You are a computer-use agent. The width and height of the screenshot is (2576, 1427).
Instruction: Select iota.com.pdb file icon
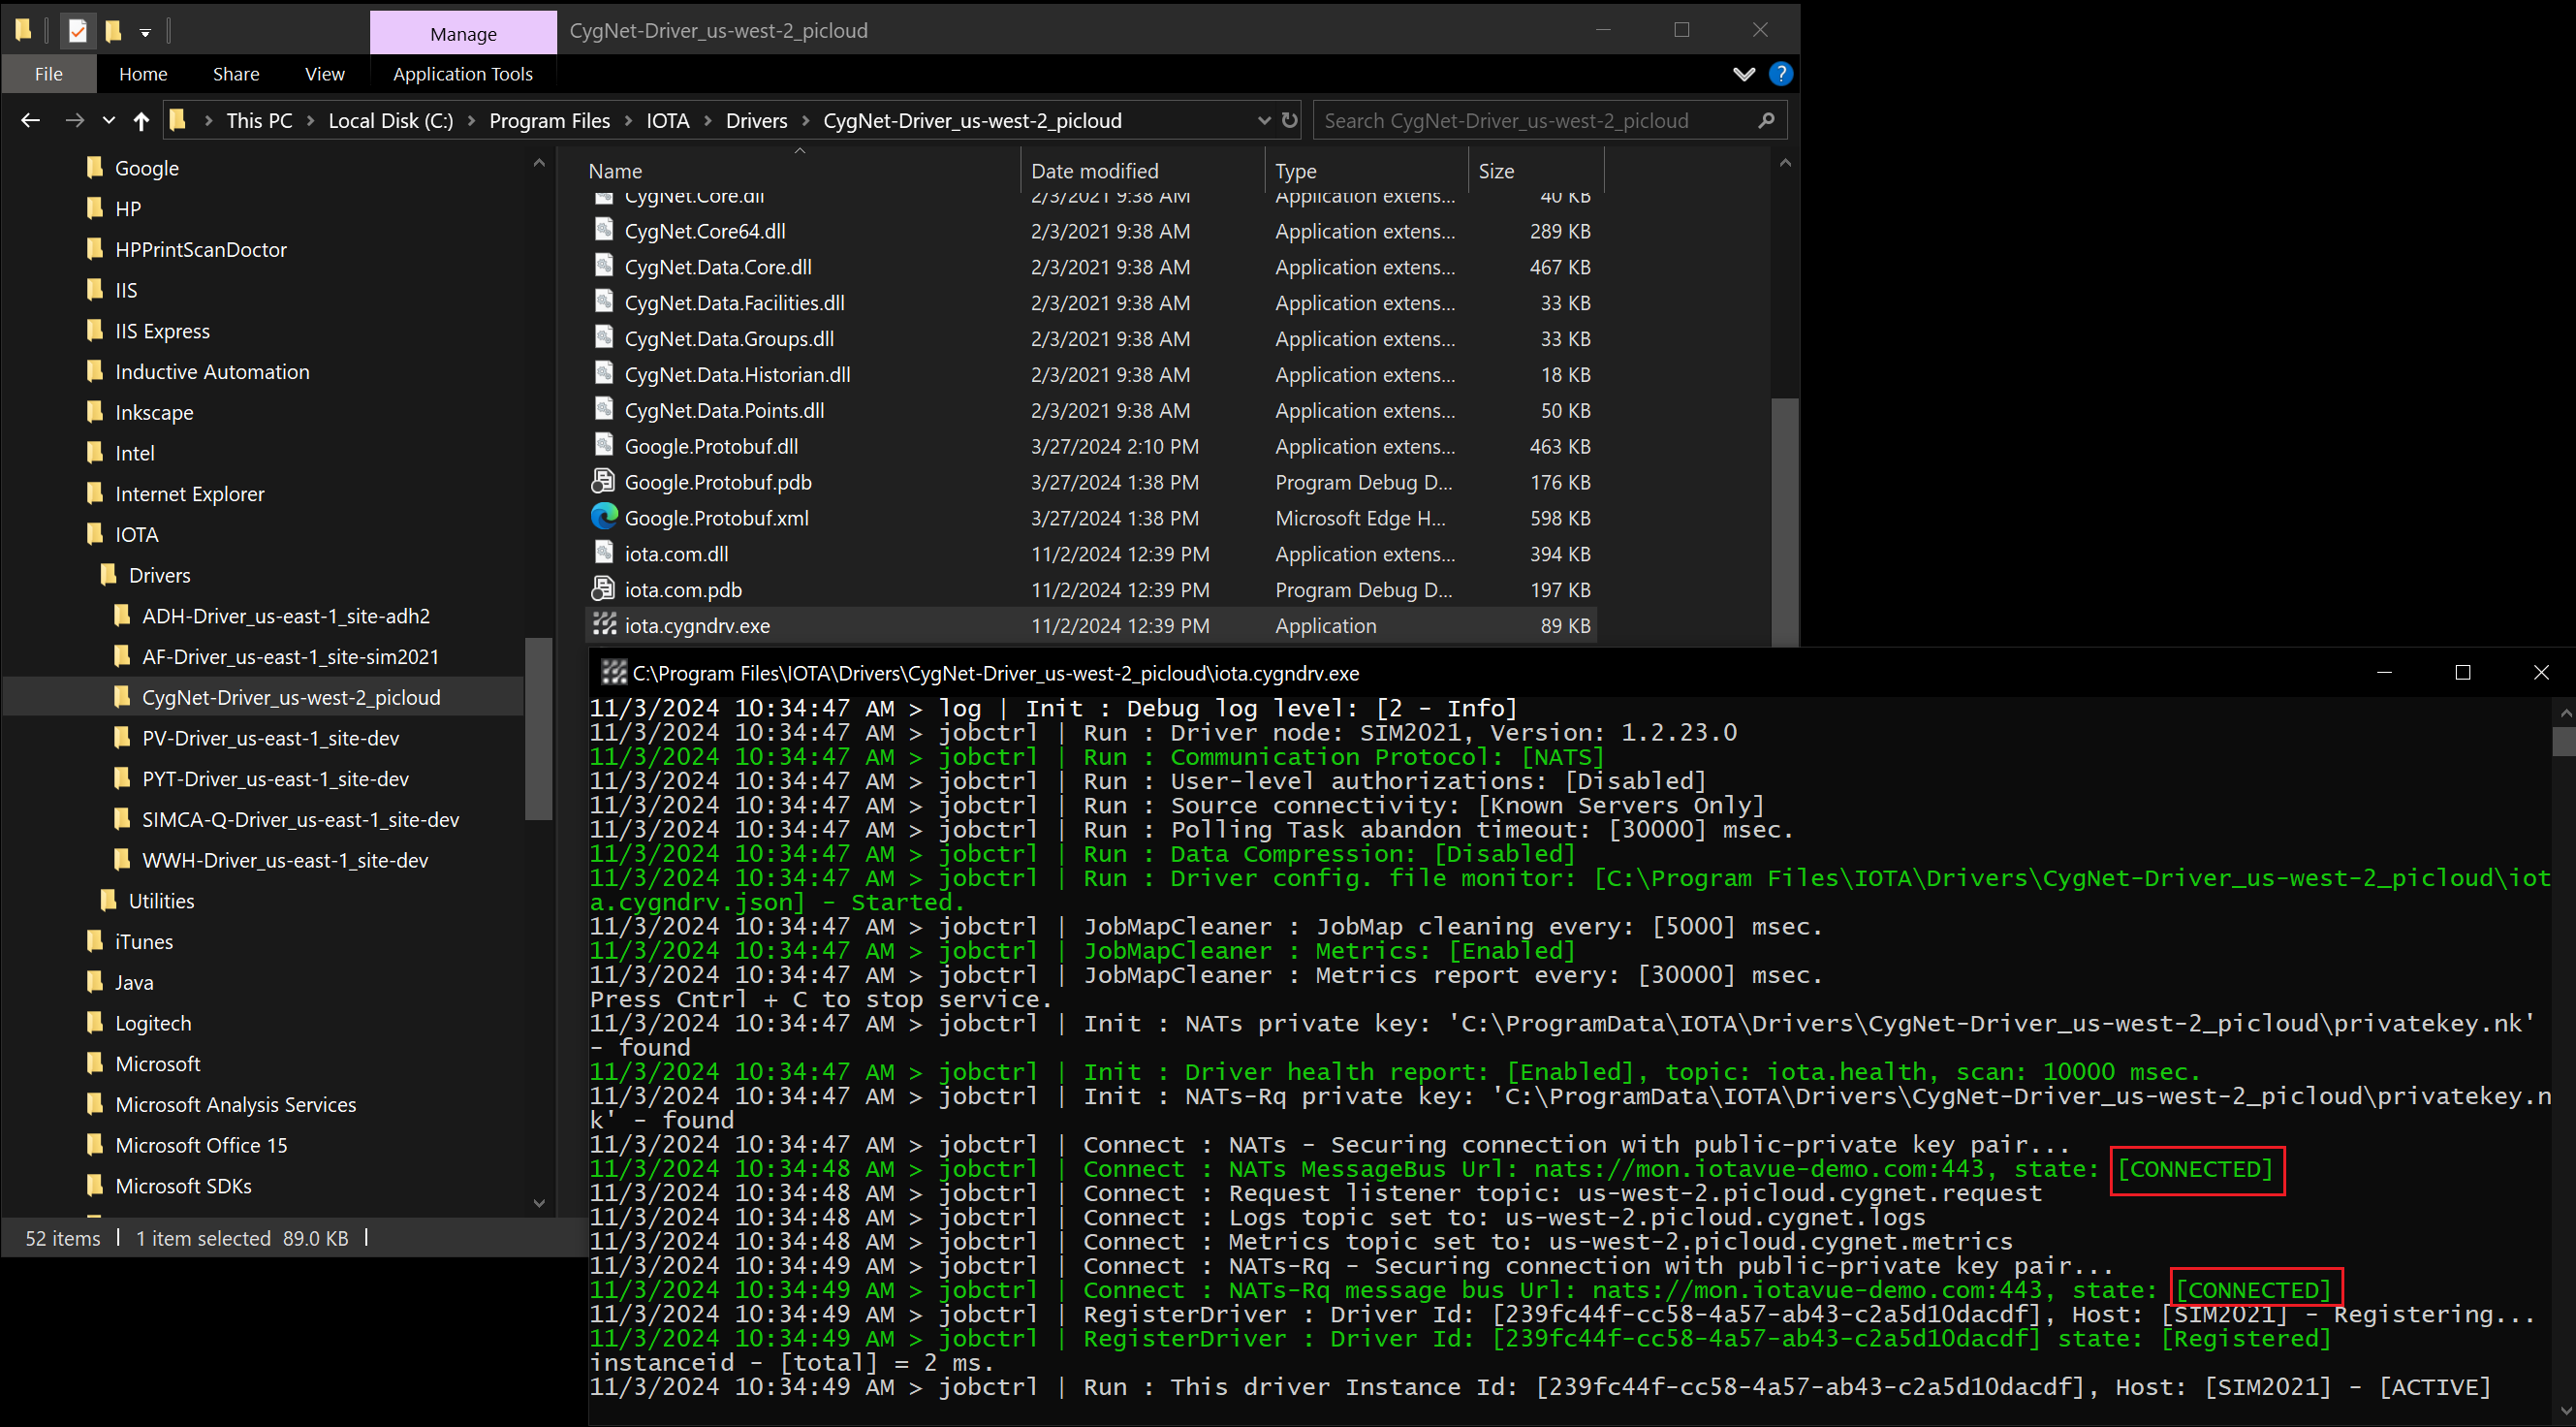[x=603, y=588]
